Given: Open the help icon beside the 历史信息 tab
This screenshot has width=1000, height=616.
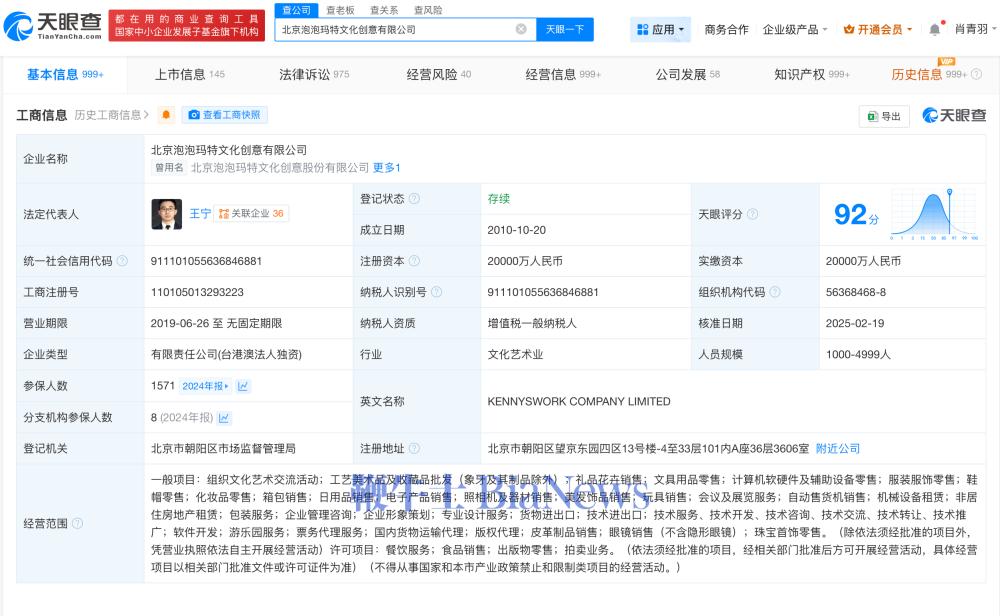Looking at the screenshot, I should [x=976, y=75].
